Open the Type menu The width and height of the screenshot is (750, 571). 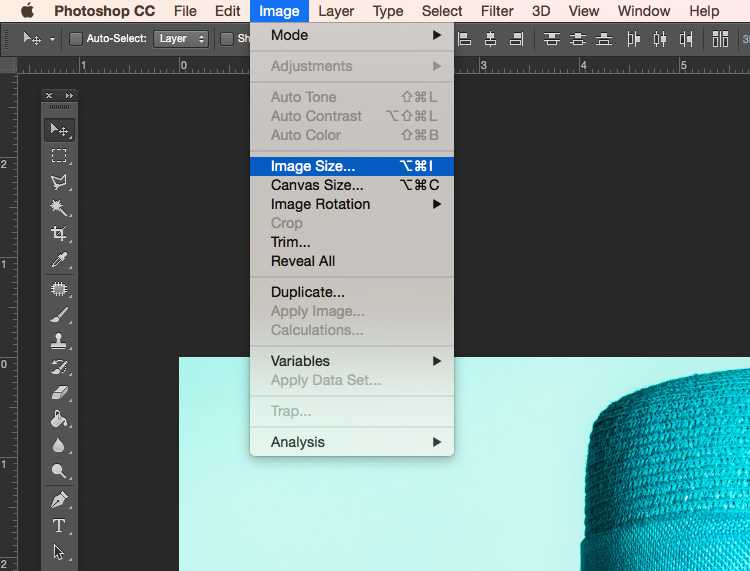tap(388, 11)
